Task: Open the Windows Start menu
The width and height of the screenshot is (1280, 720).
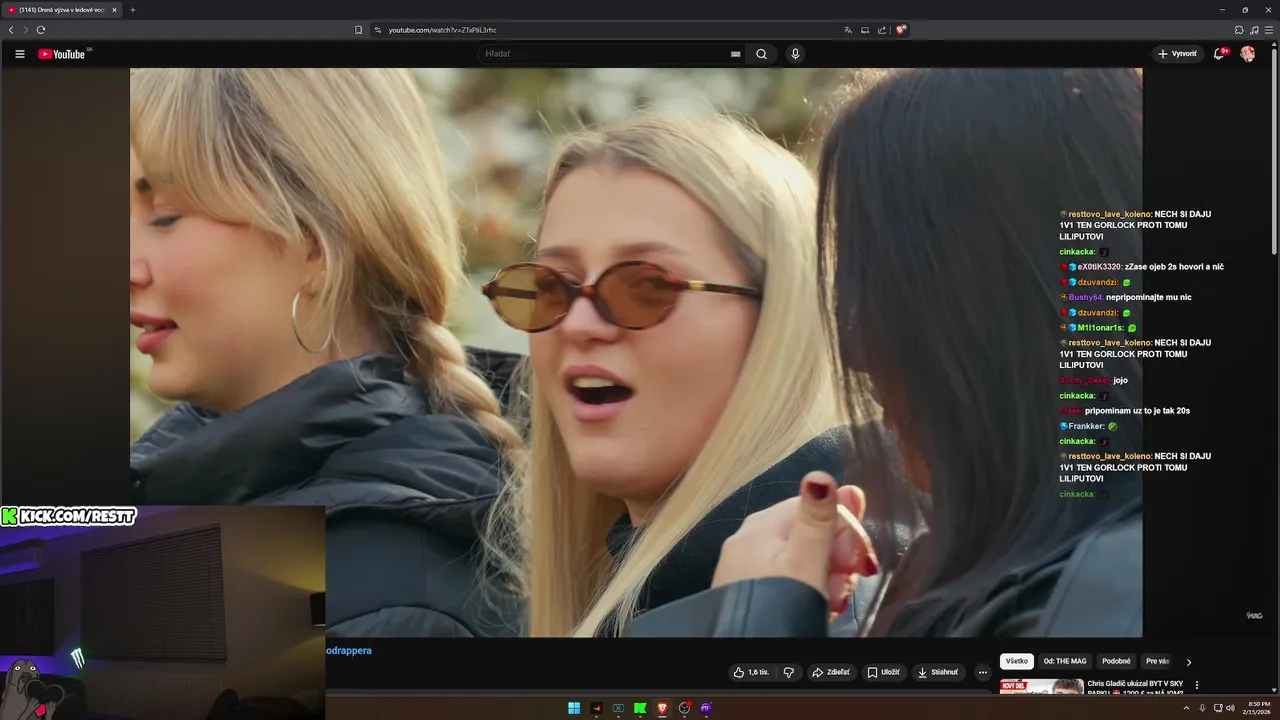Action: pos(574,708)
